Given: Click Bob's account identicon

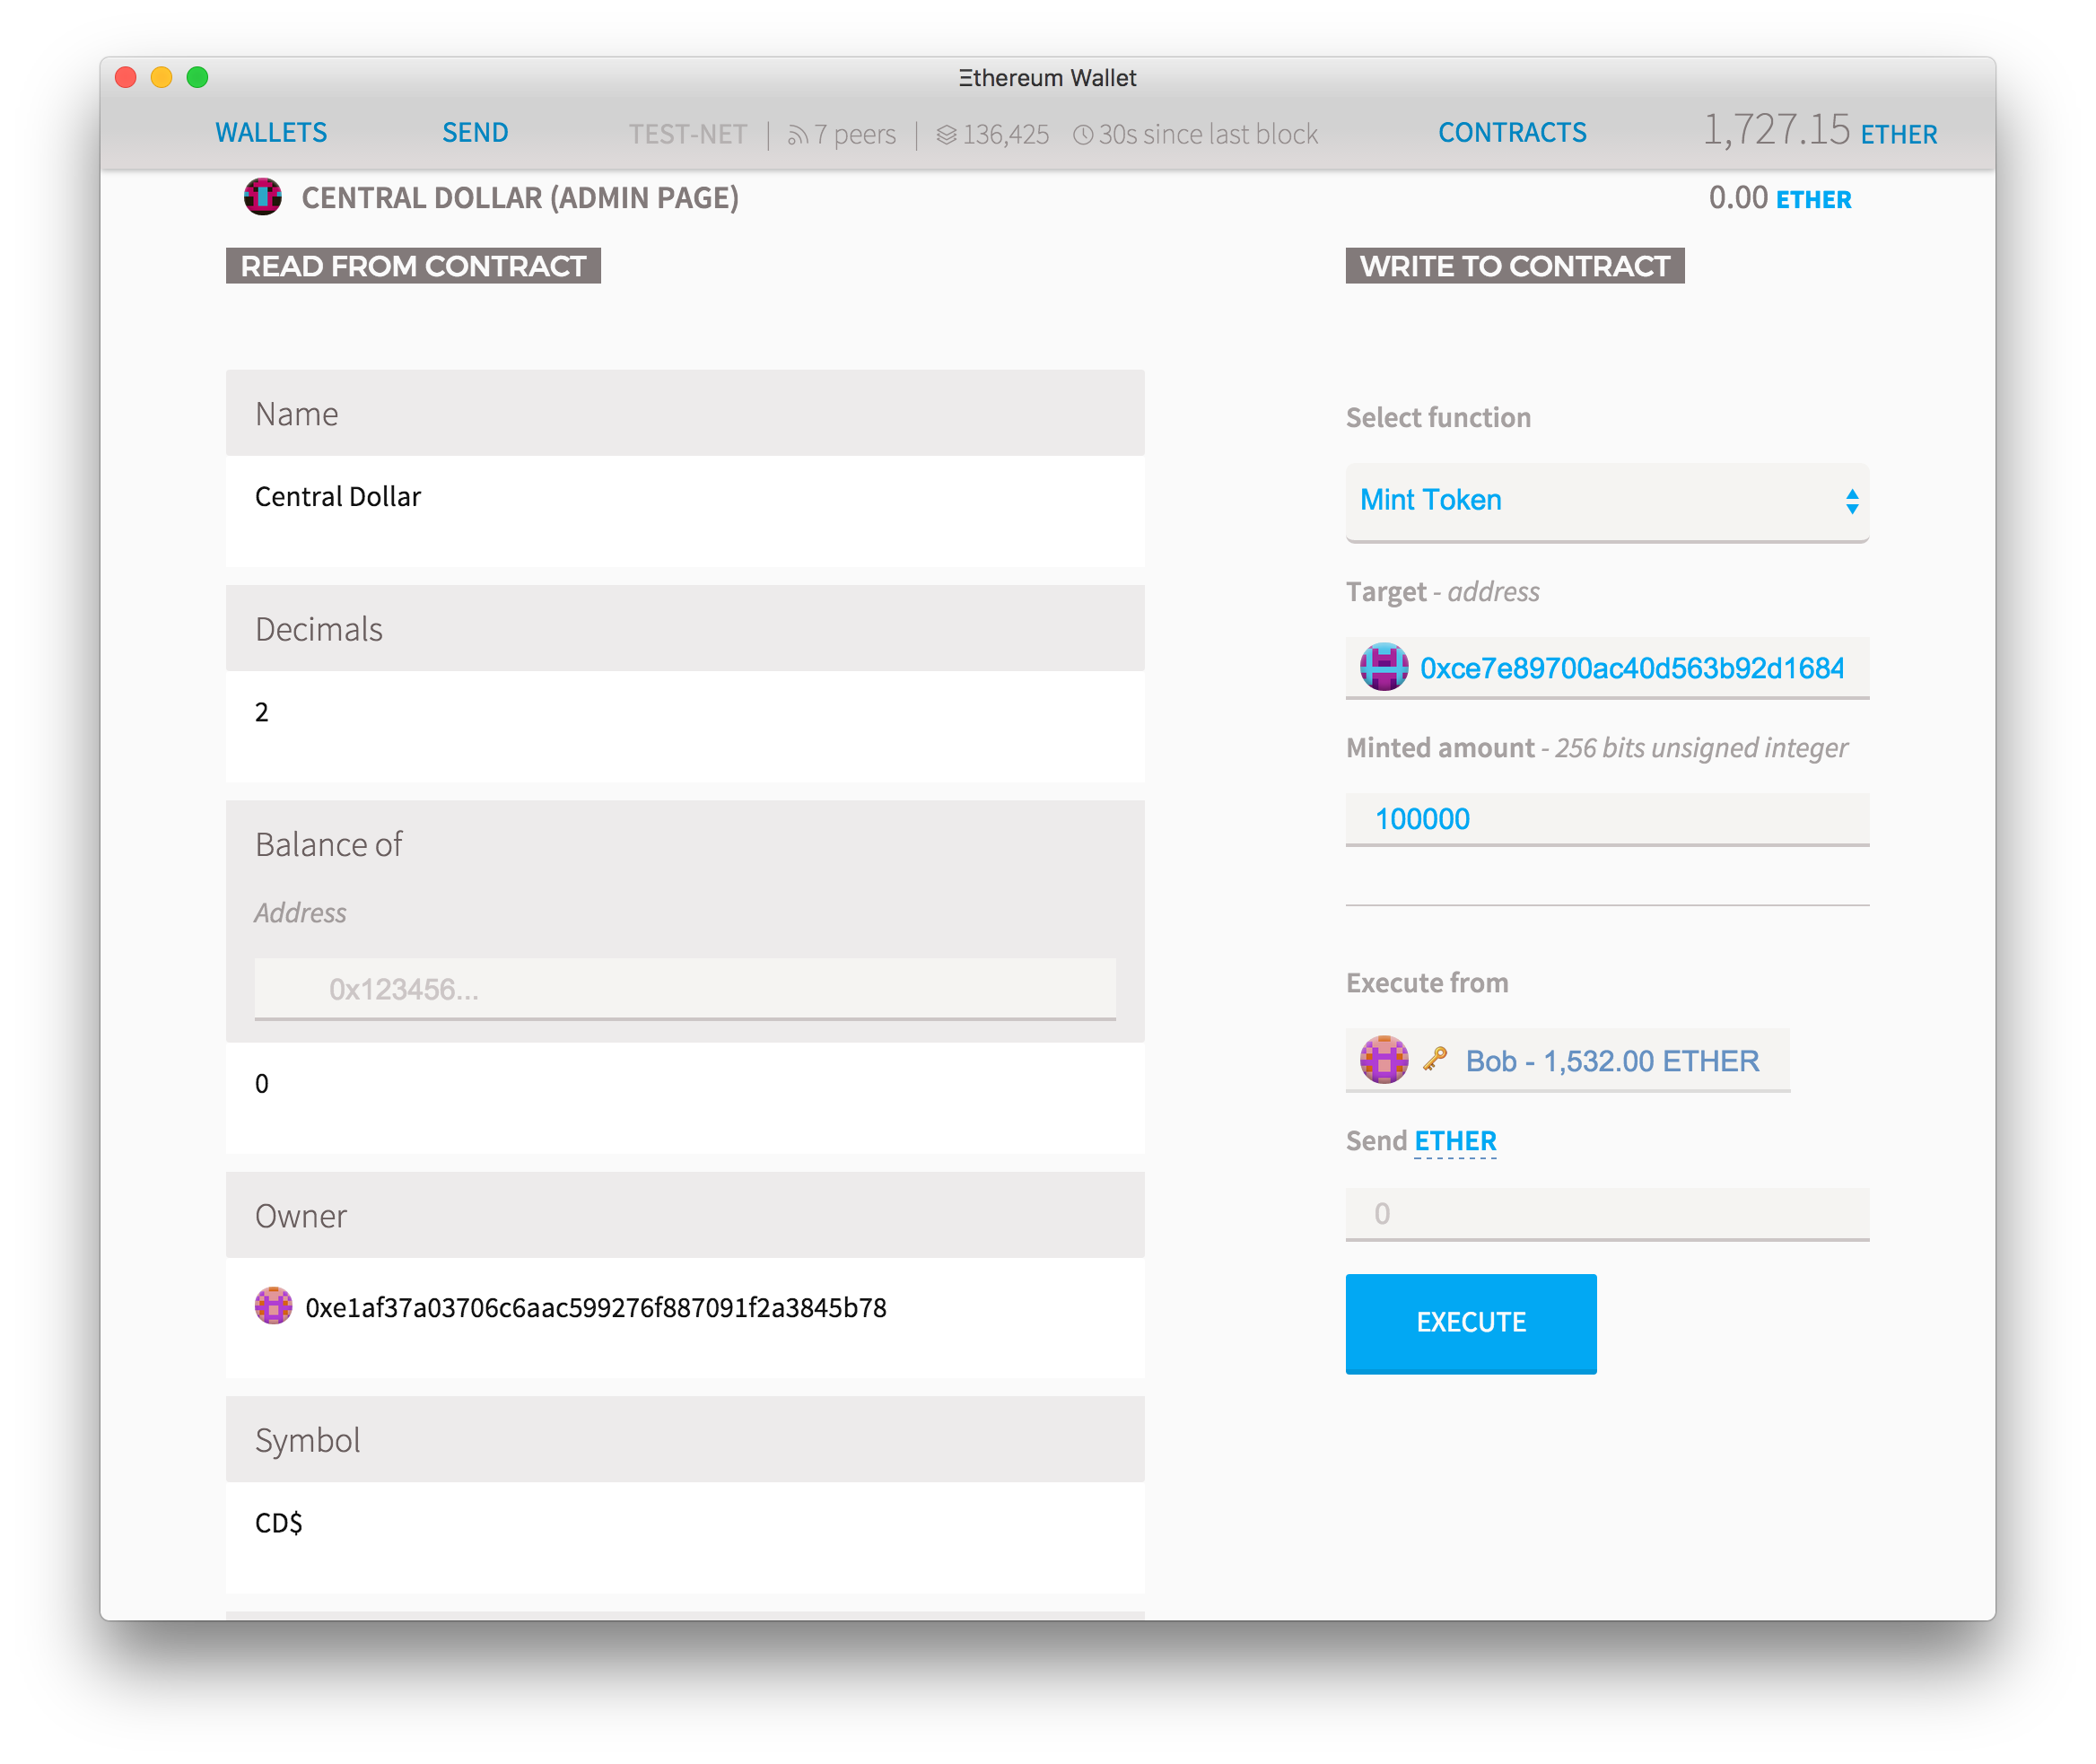Looking at the screenshot, I should click(1383, 1060).
